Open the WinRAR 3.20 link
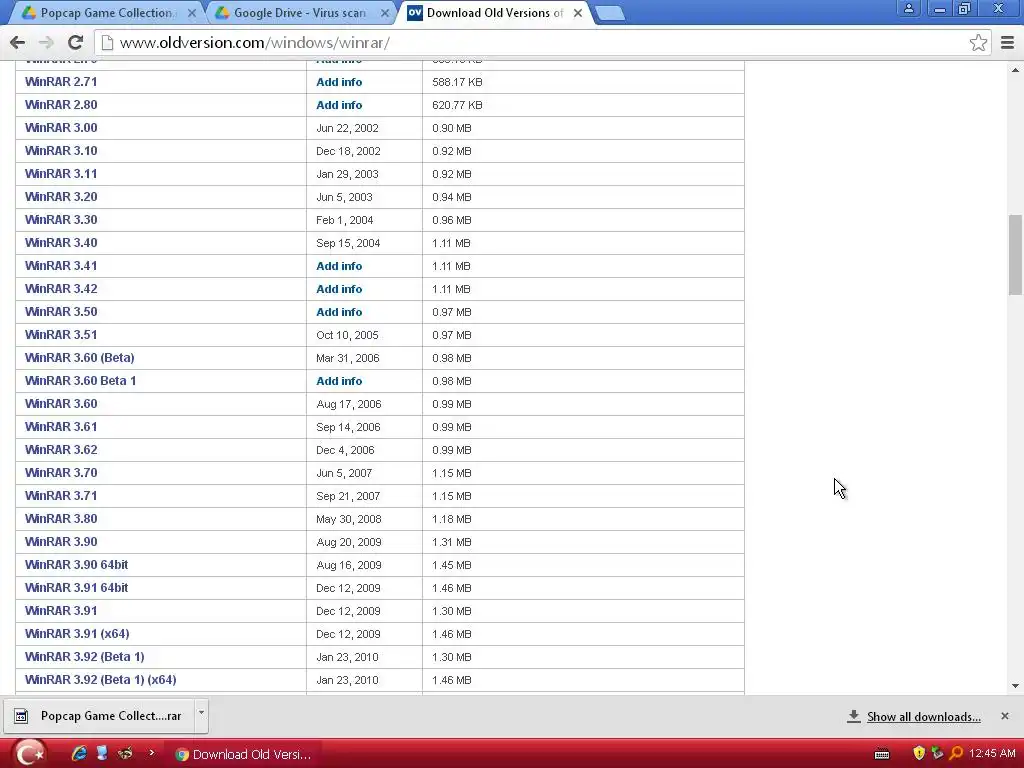1024x768 pixels. point(61,197)
